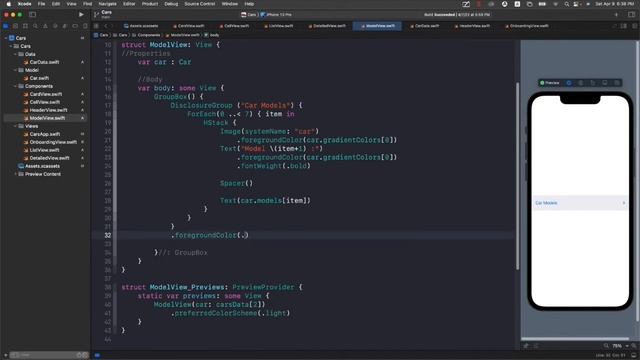This screenshot has width=640, height=360.
Task: Pin the Preview in the canvas
Action: 526,346
